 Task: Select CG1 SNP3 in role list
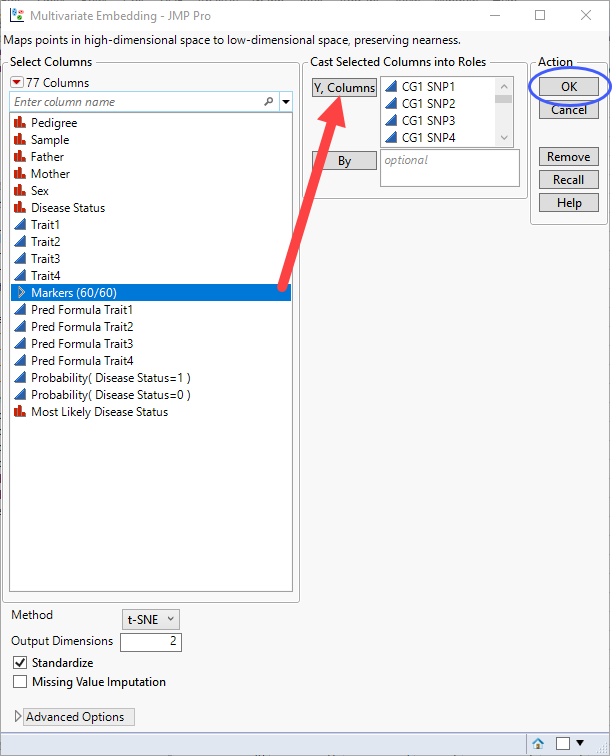click(x=438, y=121)
